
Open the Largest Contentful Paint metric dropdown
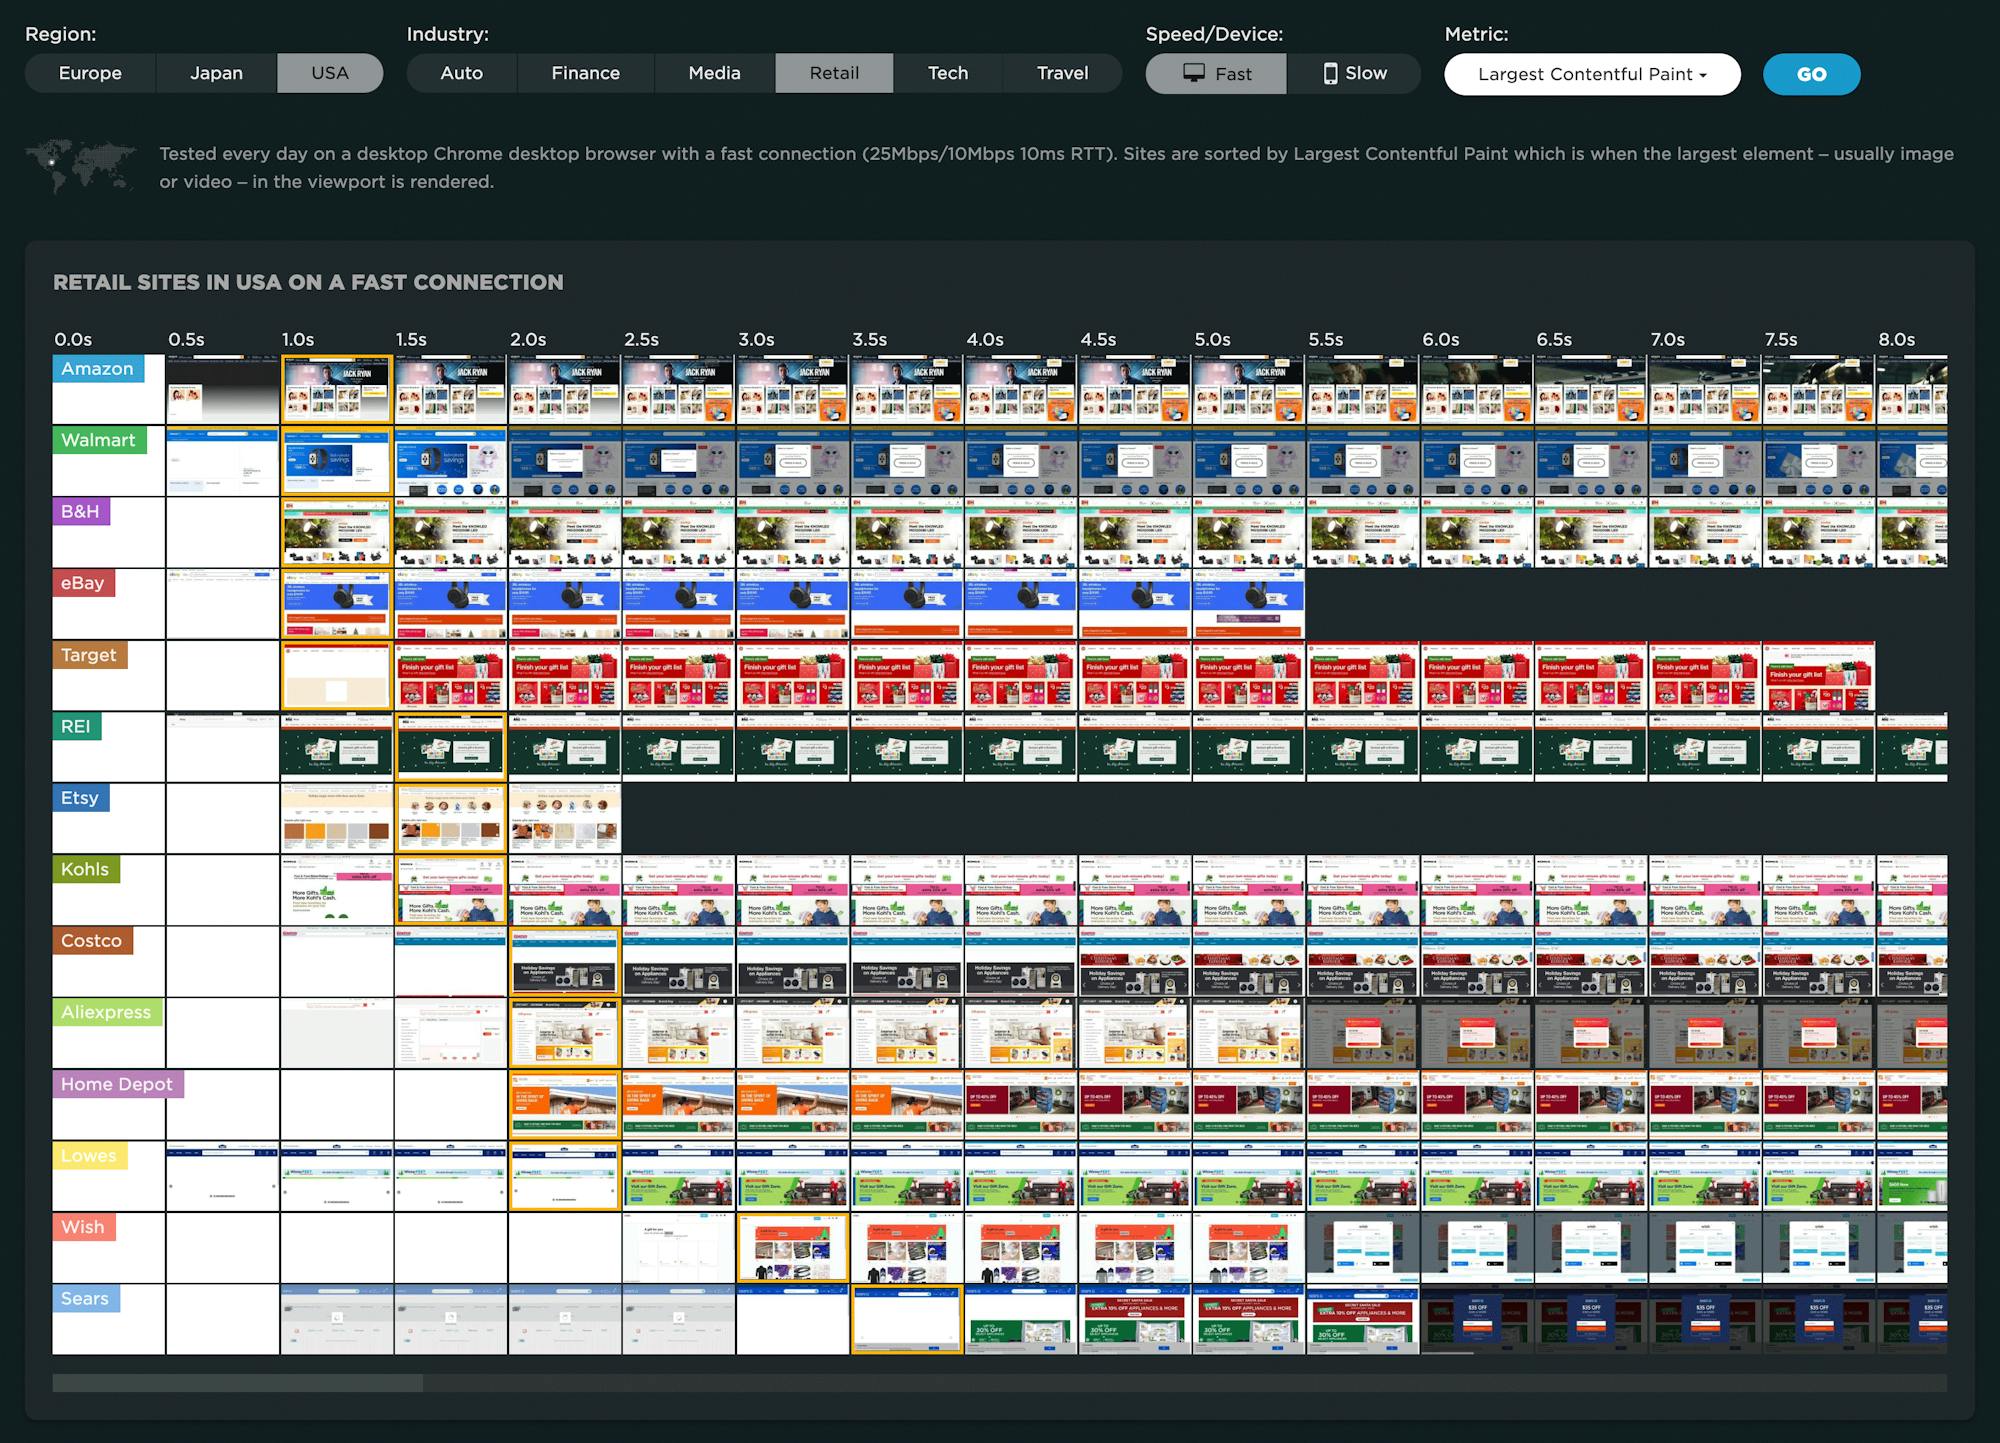1591,74
